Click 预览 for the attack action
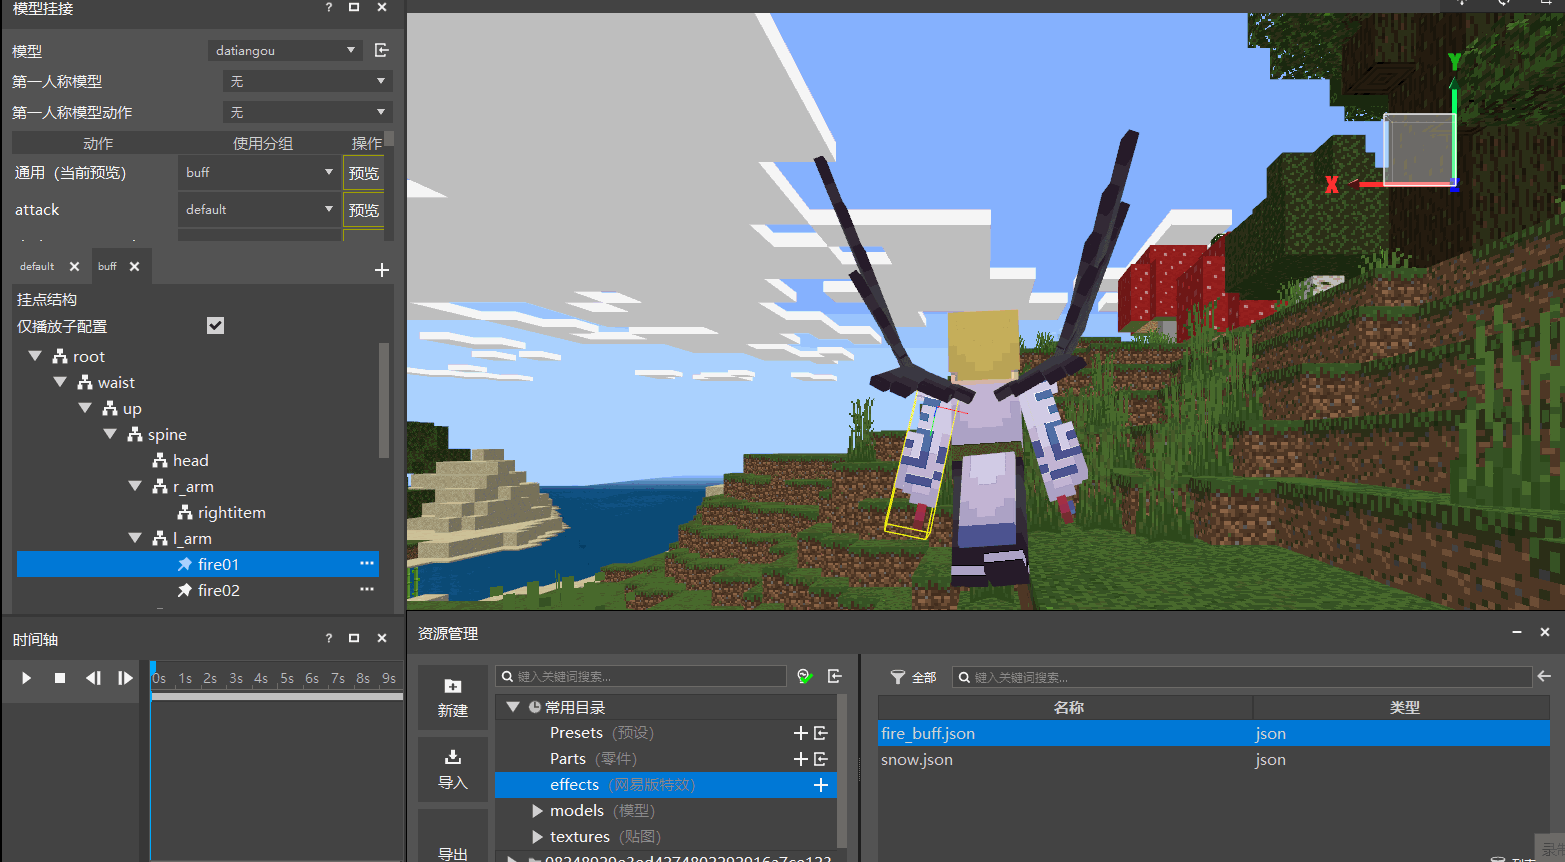 pyautogui.click(x=364, y=210)
